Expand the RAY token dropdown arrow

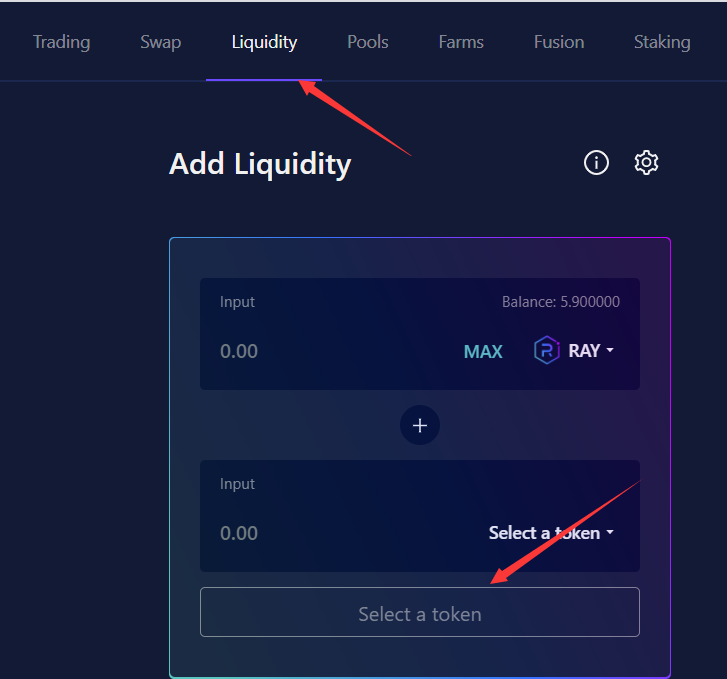pos(610,350)
